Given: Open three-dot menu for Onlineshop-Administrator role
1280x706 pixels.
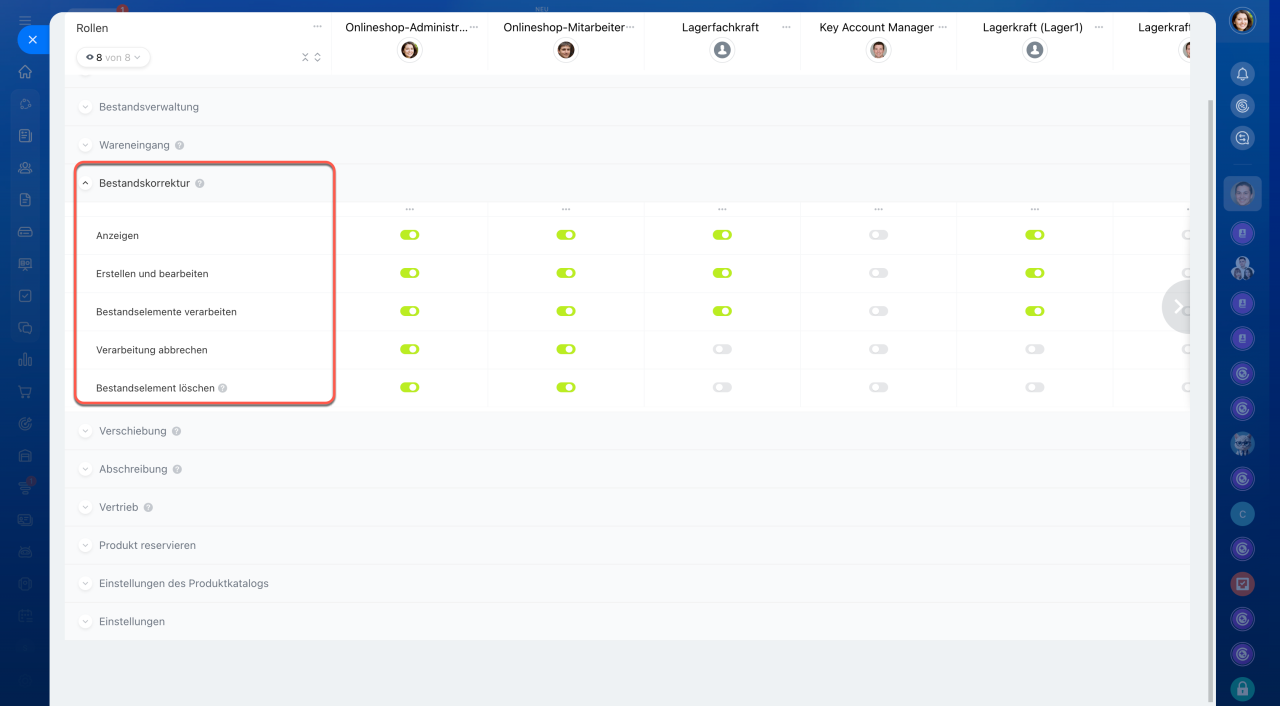Looking at the screenshot, I should coord(474,27).
